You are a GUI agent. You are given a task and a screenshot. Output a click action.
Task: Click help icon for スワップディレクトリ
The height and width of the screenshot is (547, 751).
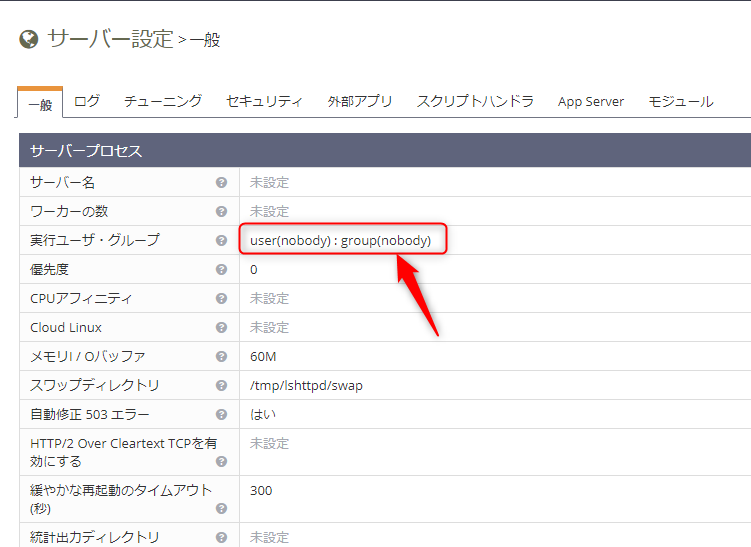point(221,385)
